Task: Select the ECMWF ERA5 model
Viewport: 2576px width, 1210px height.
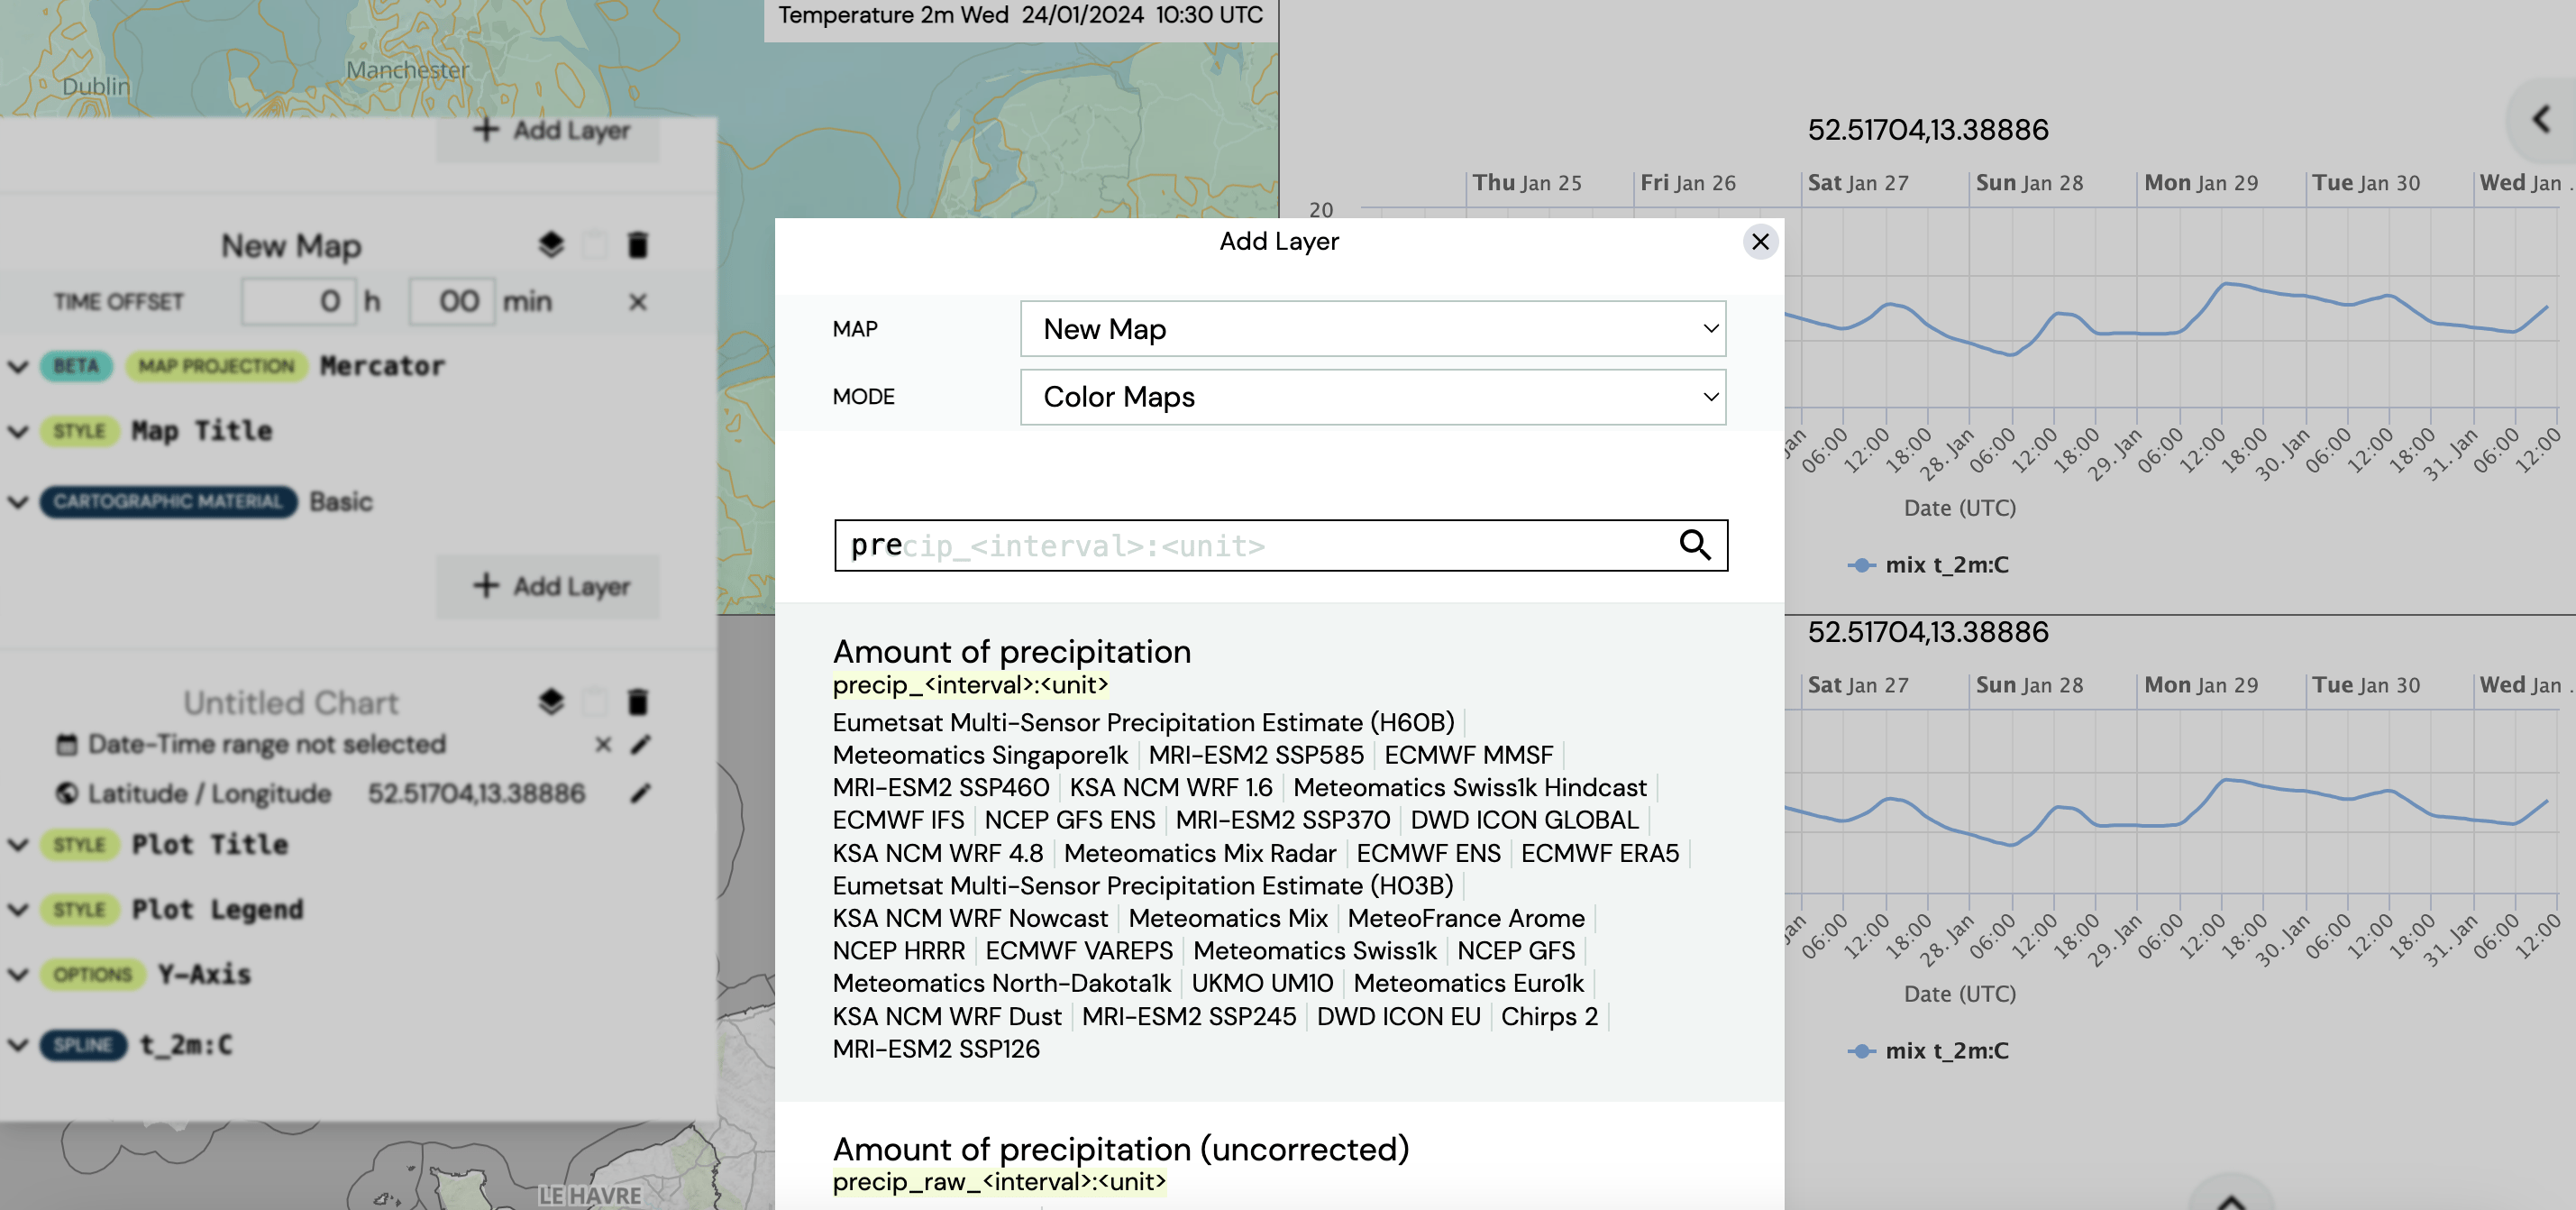Action: 1599,853
